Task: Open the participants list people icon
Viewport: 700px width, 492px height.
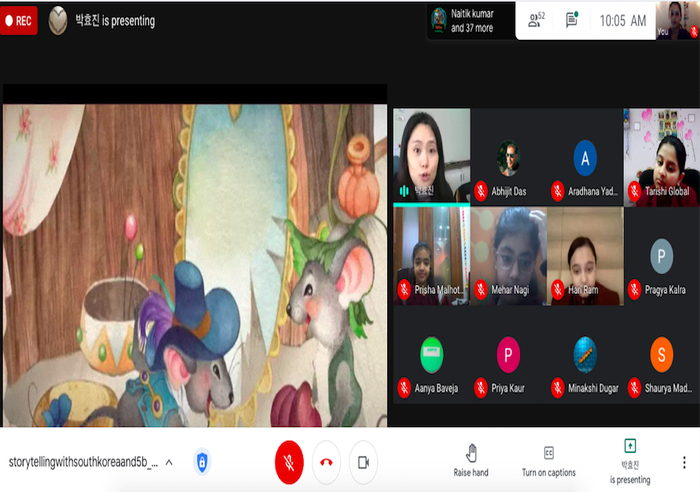Action: pos(536,20)
